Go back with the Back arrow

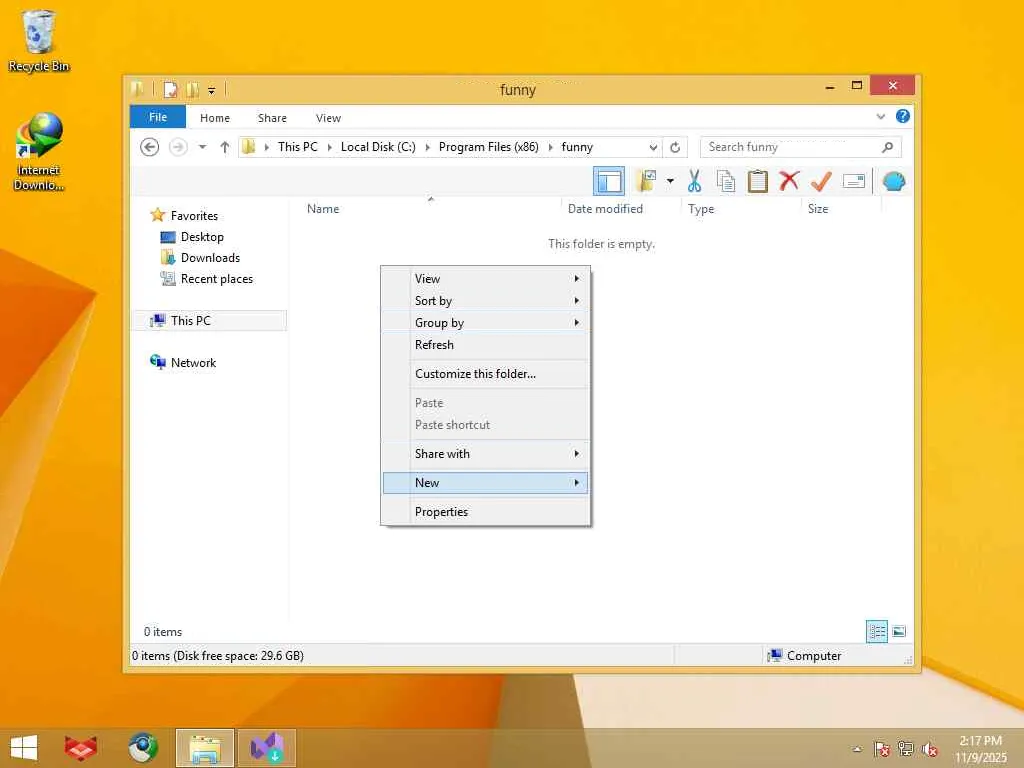point(150,147)
